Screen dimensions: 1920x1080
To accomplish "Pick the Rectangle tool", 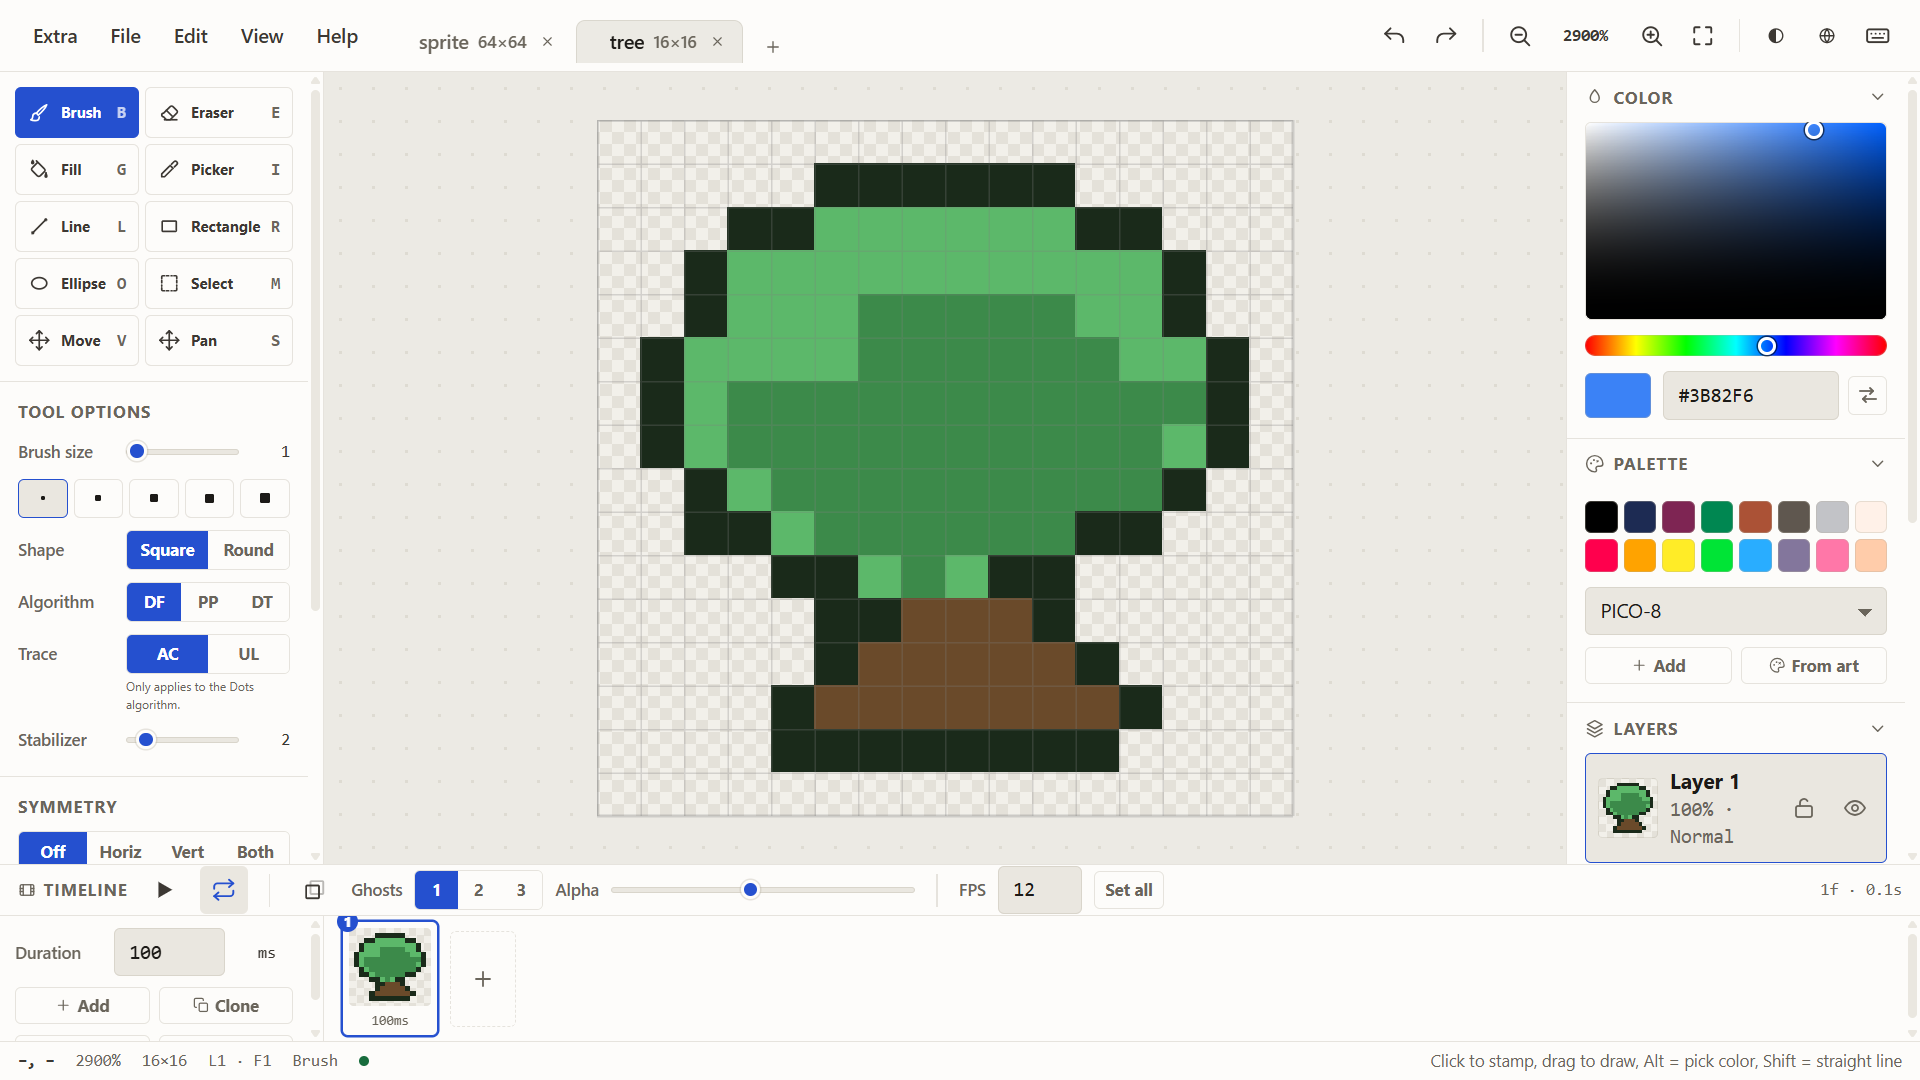I will [x=219, y=227].
